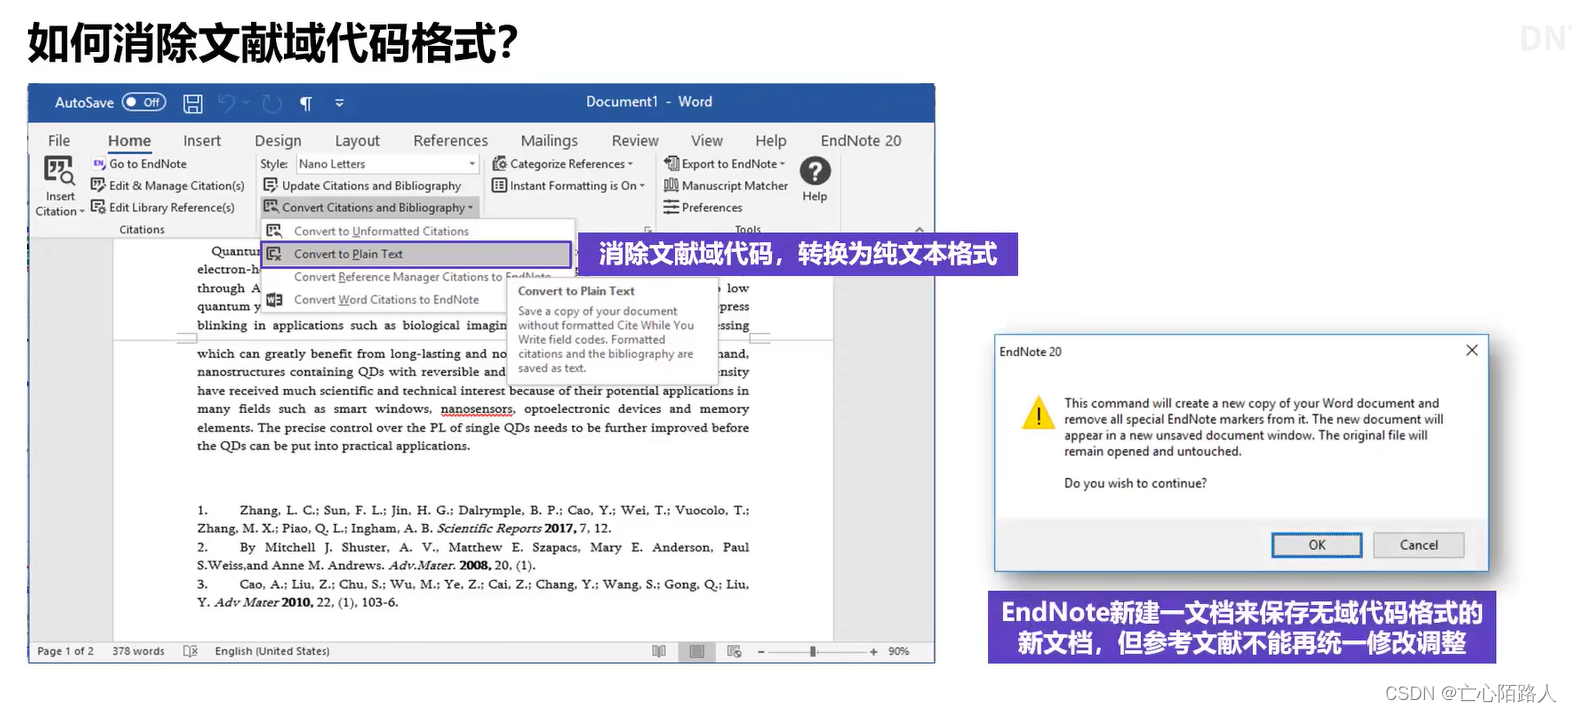Choose Convert Word Citations to EndNote
The width and height of the screenshot is (1572, 713).
(x=386, y=300)
